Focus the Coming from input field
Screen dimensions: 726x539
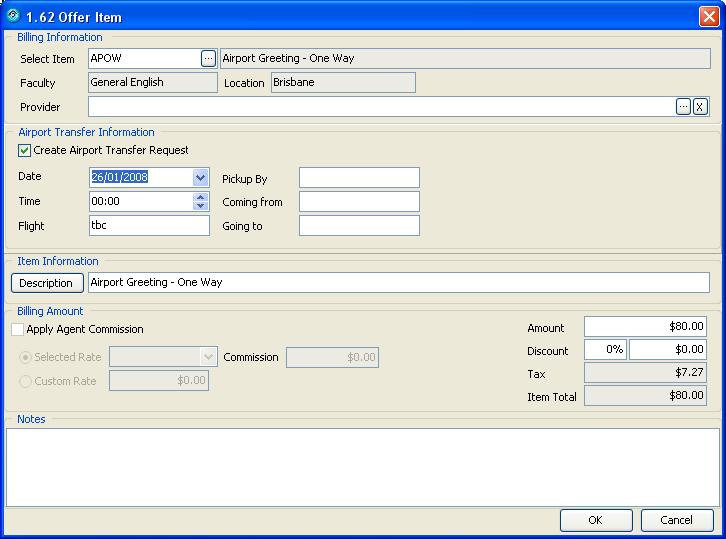(359, 202)
